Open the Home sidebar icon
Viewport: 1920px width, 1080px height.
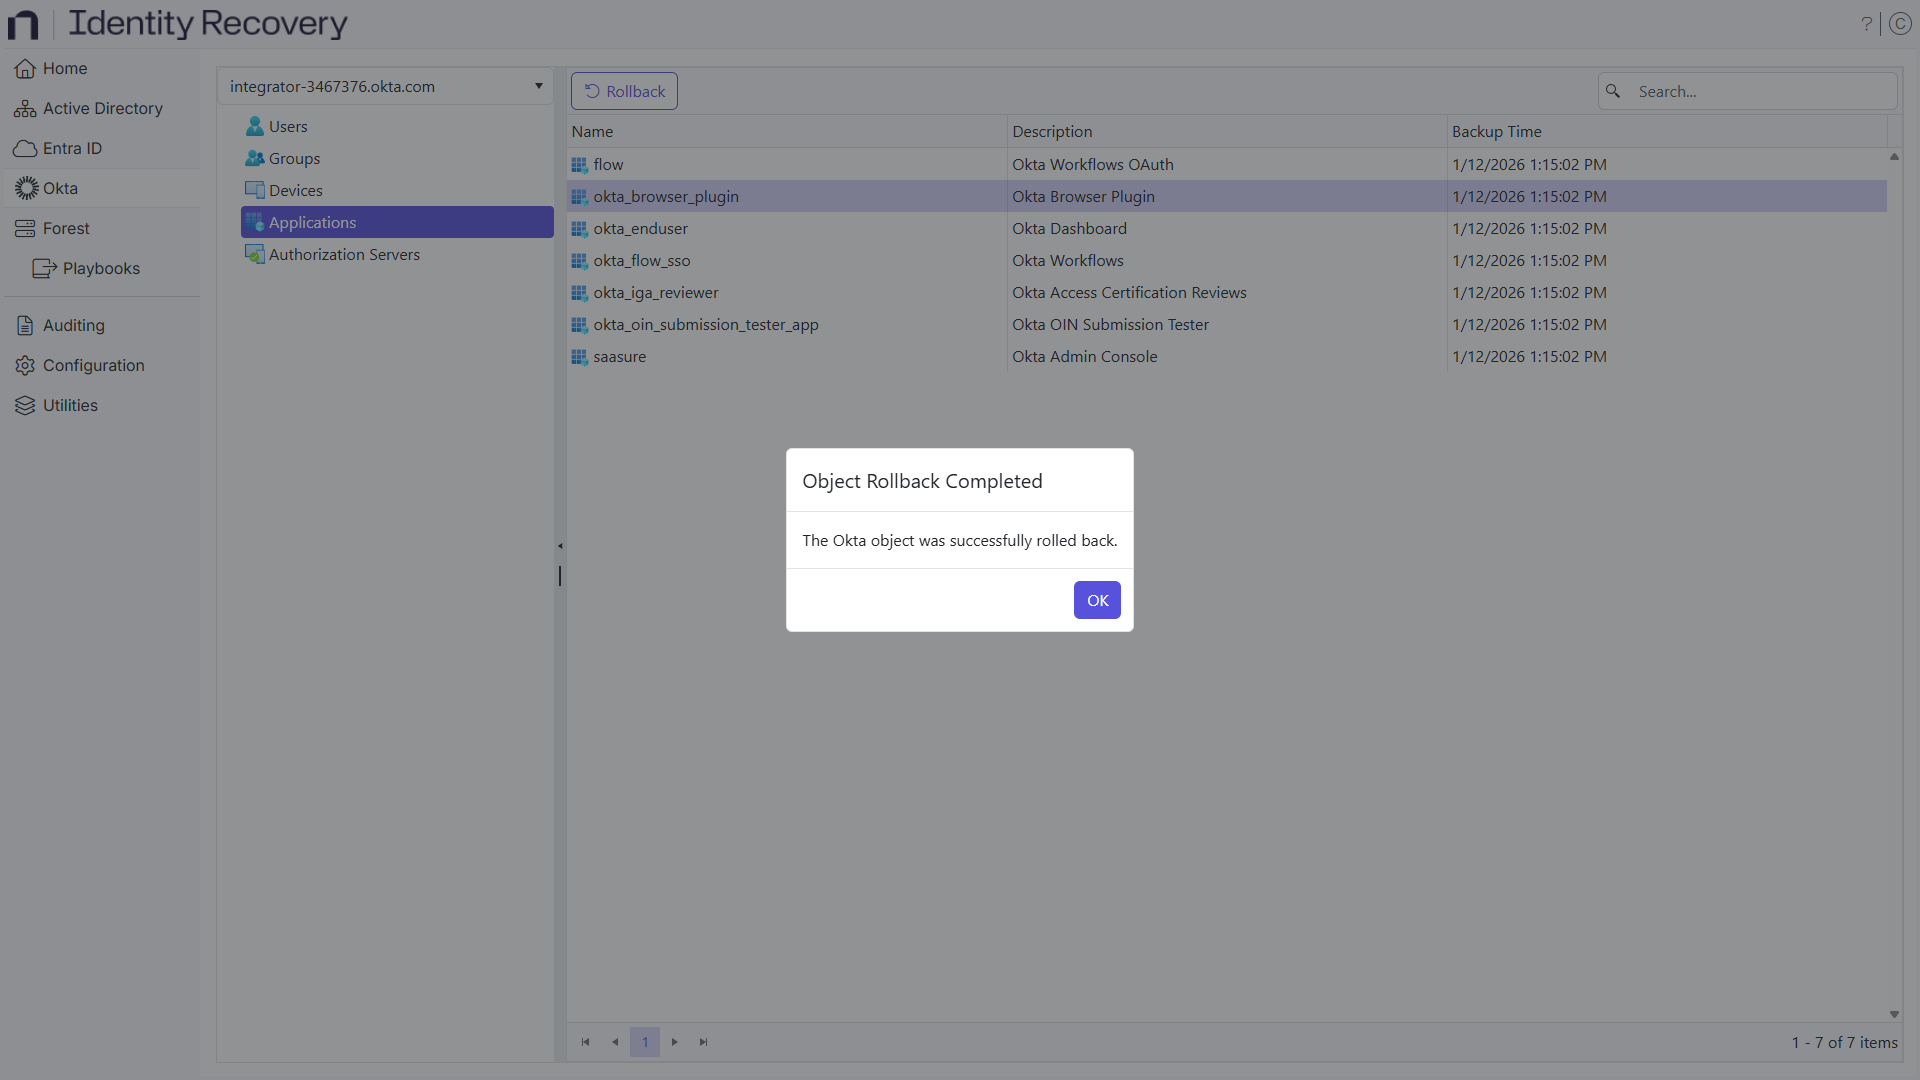click(23, 68)
